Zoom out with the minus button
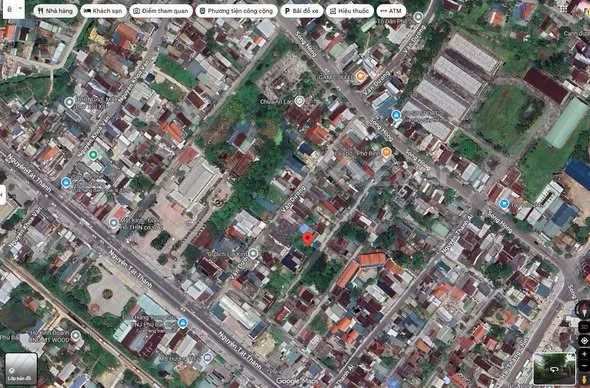 [584, 365]
